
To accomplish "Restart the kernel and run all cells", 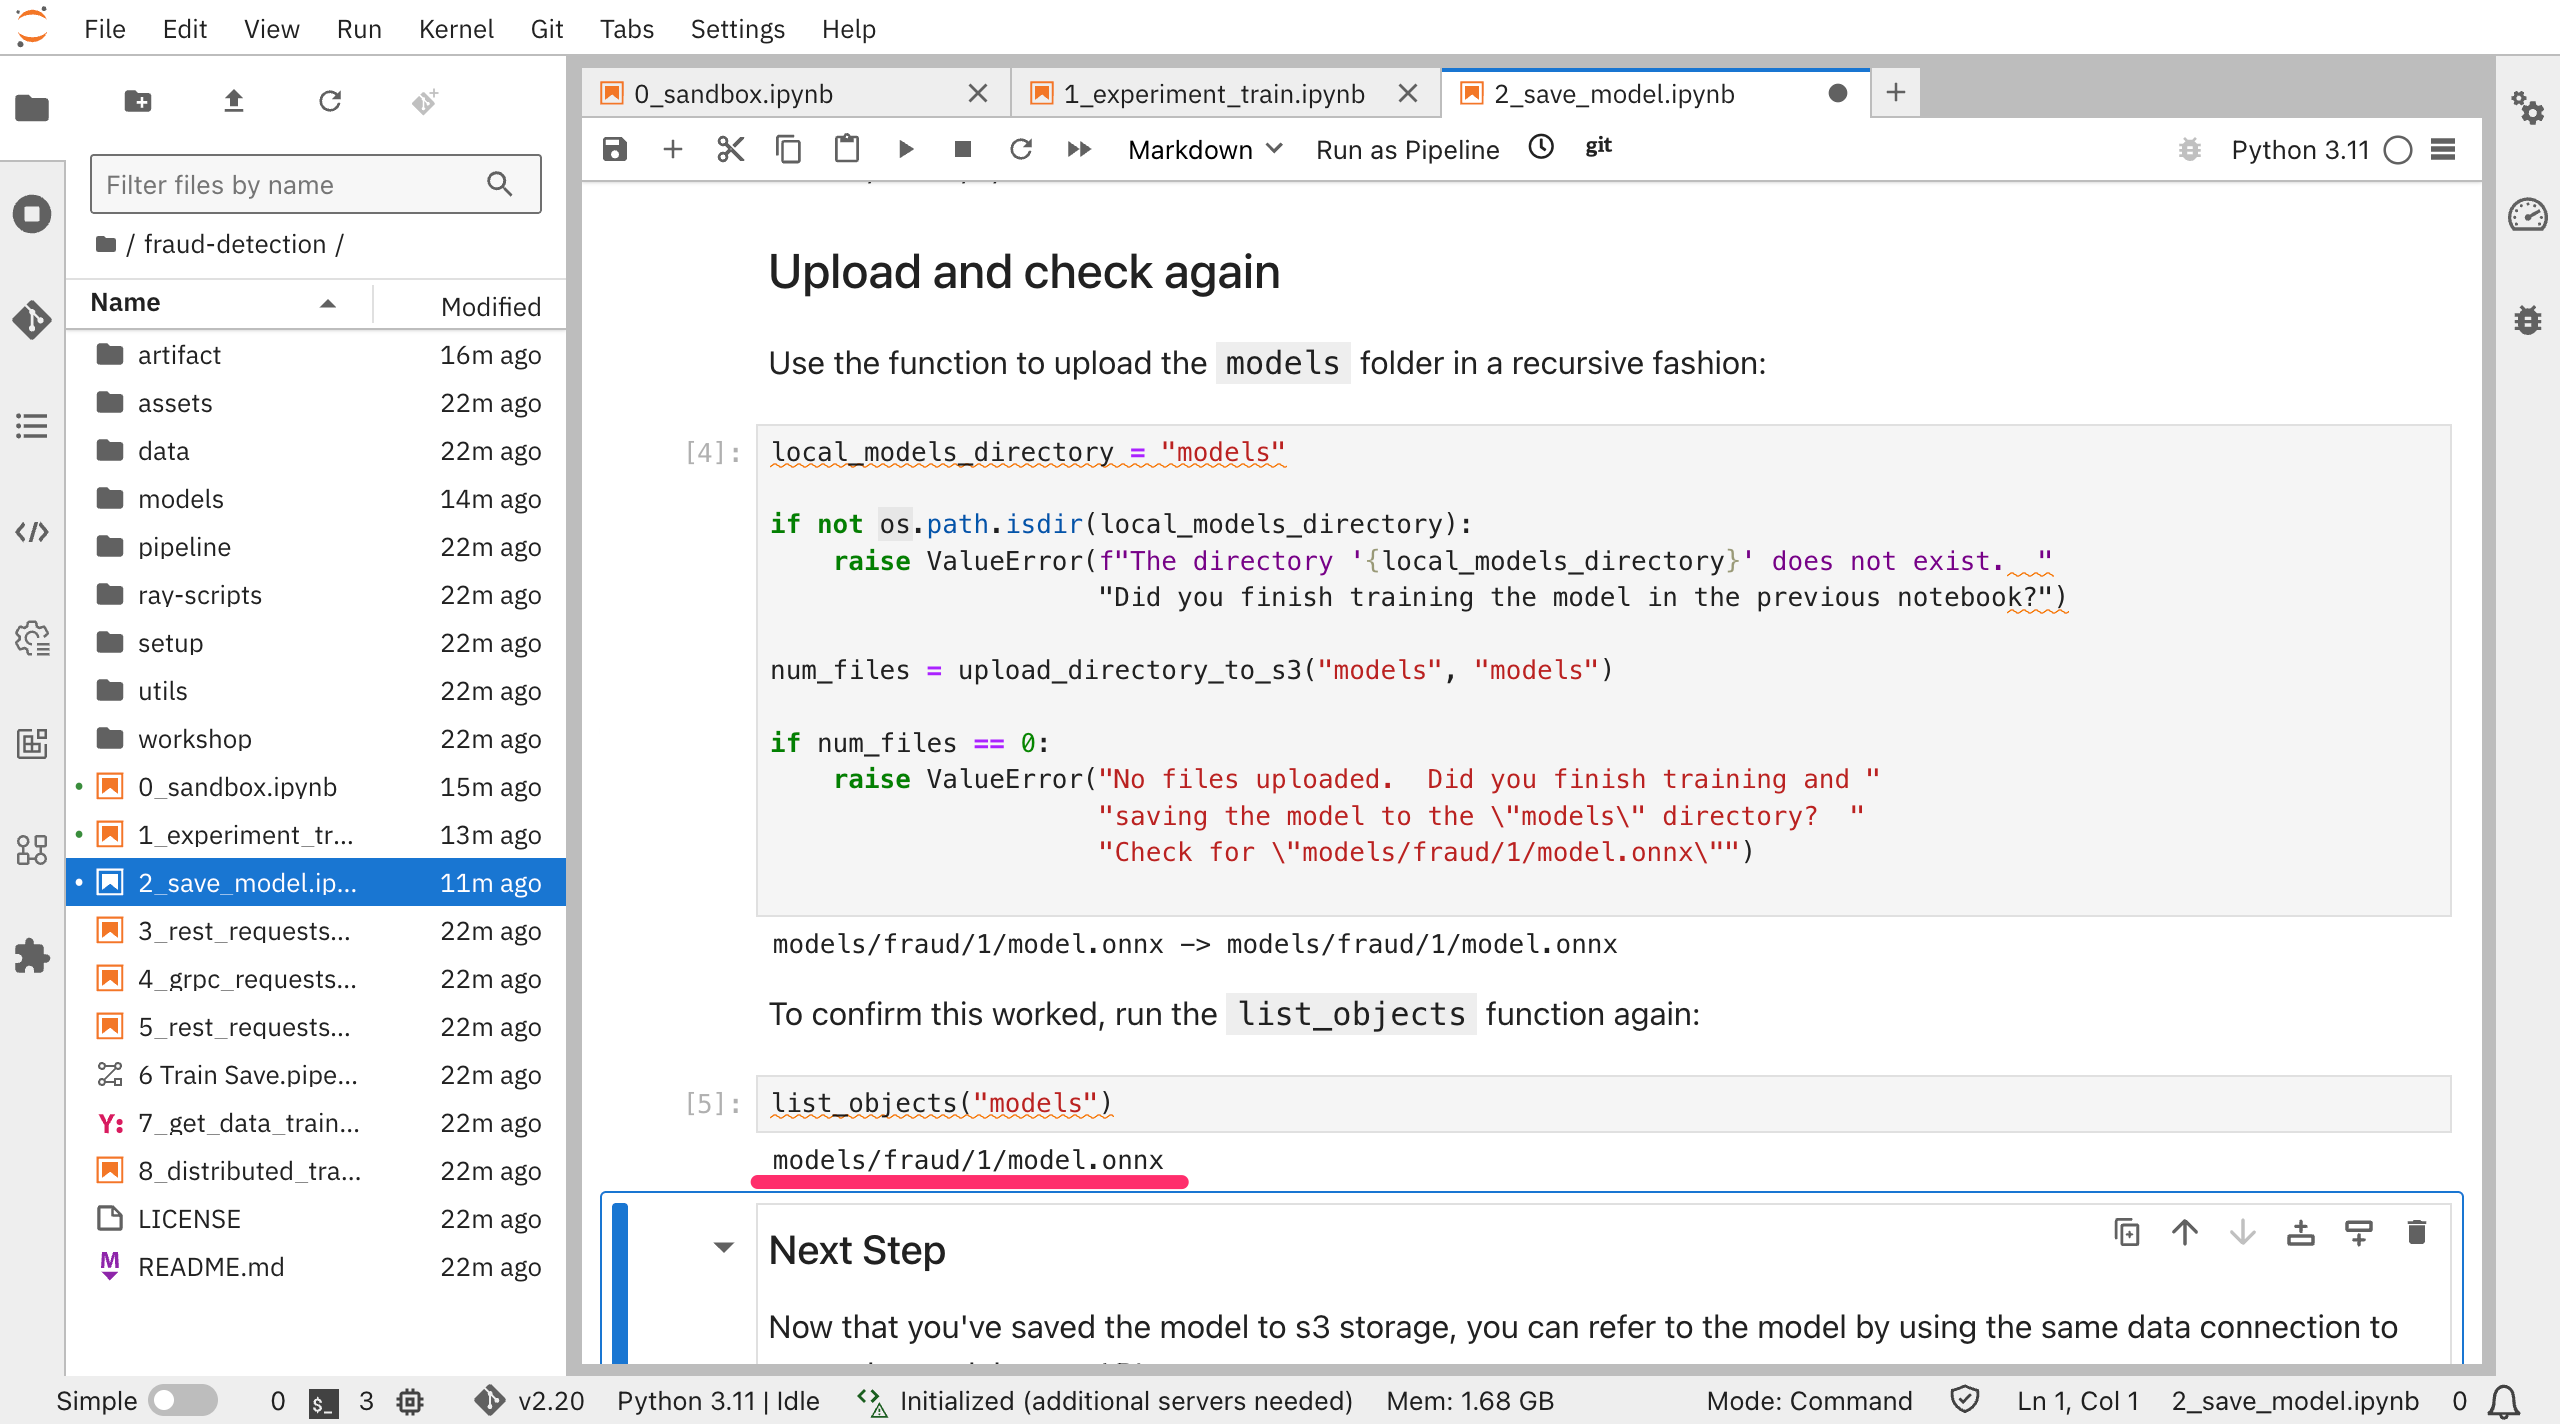I will coord(1079,149).
